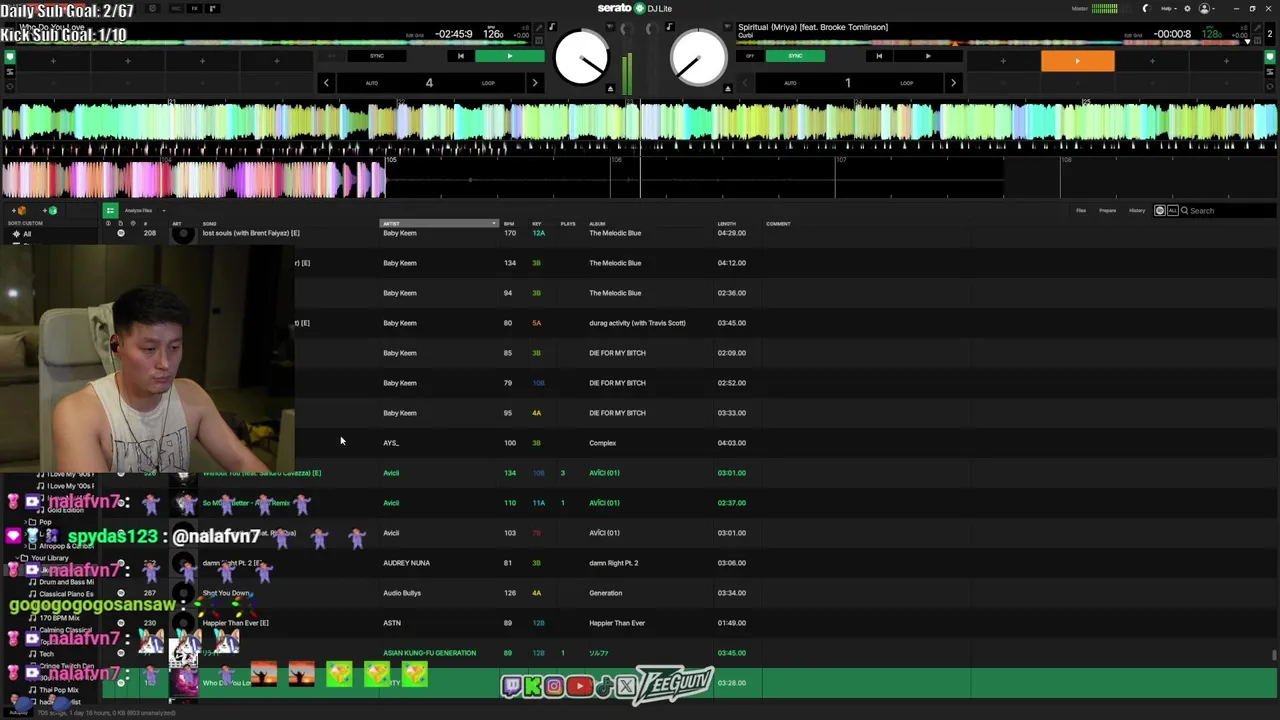The image size is (1280, 720).
Task: Increase the left deck auto loop length
Action: tap(534, 83)
